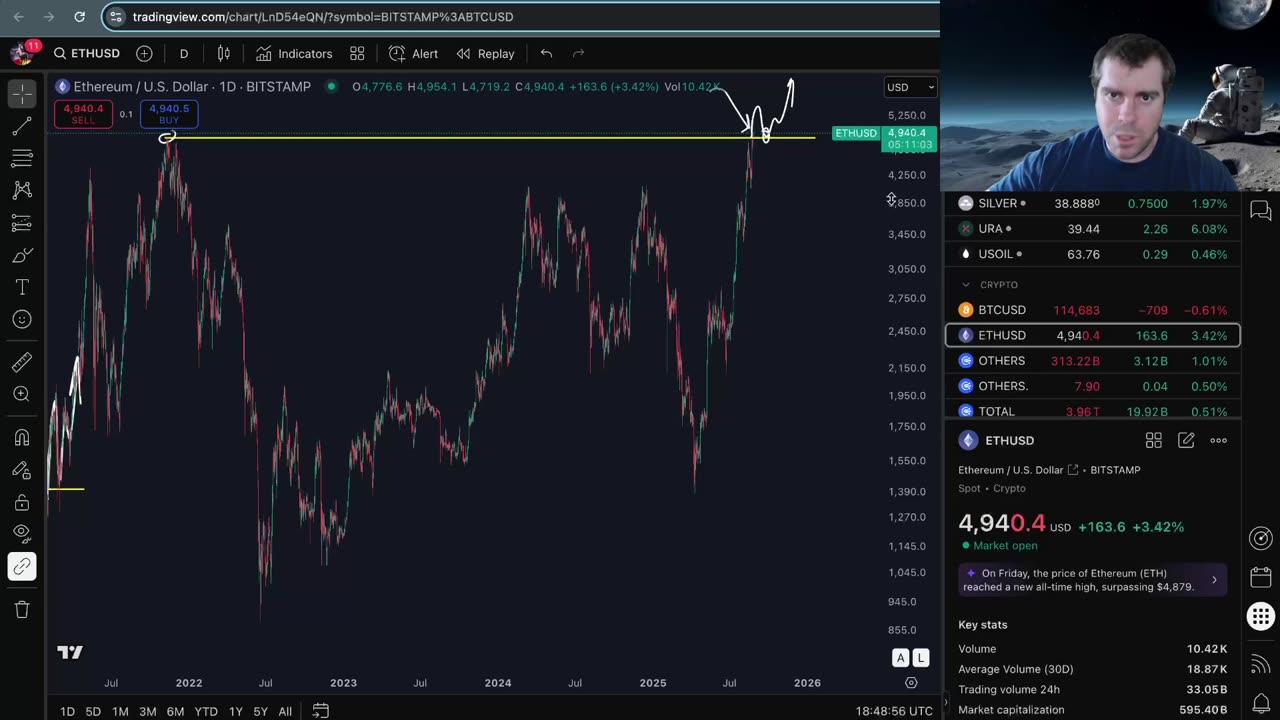
Task: Add a symbol to compare
Action: click(x=144, y=54)
